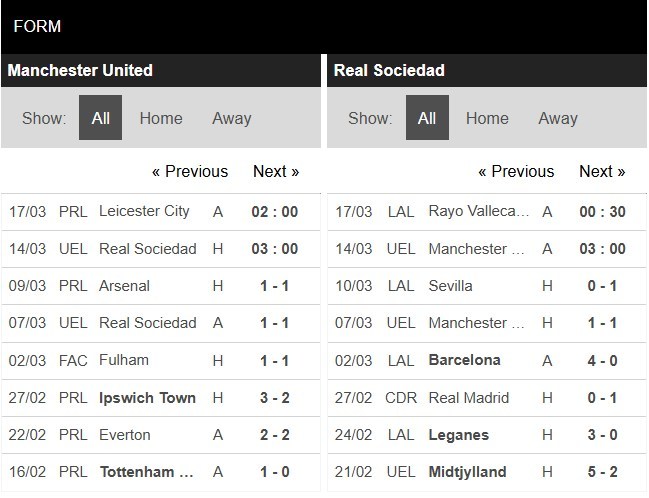Select the All filter under Manchester United

(100, 118)
